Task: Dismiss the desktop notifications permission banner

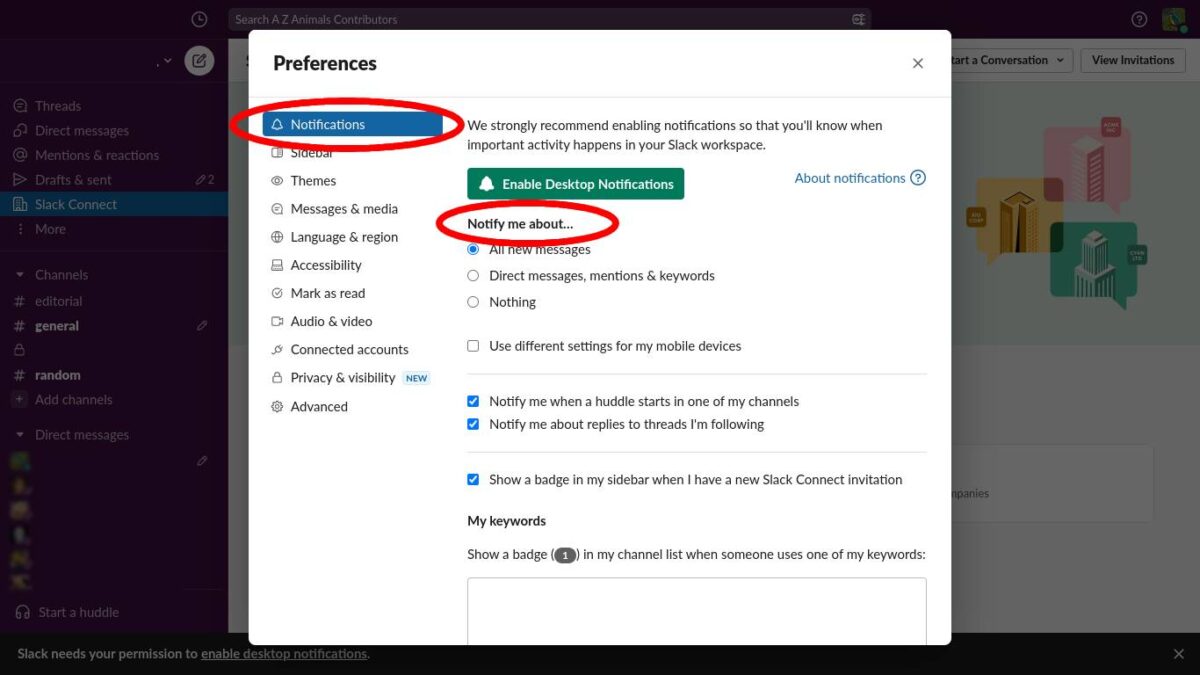Action: [1179, 654]
